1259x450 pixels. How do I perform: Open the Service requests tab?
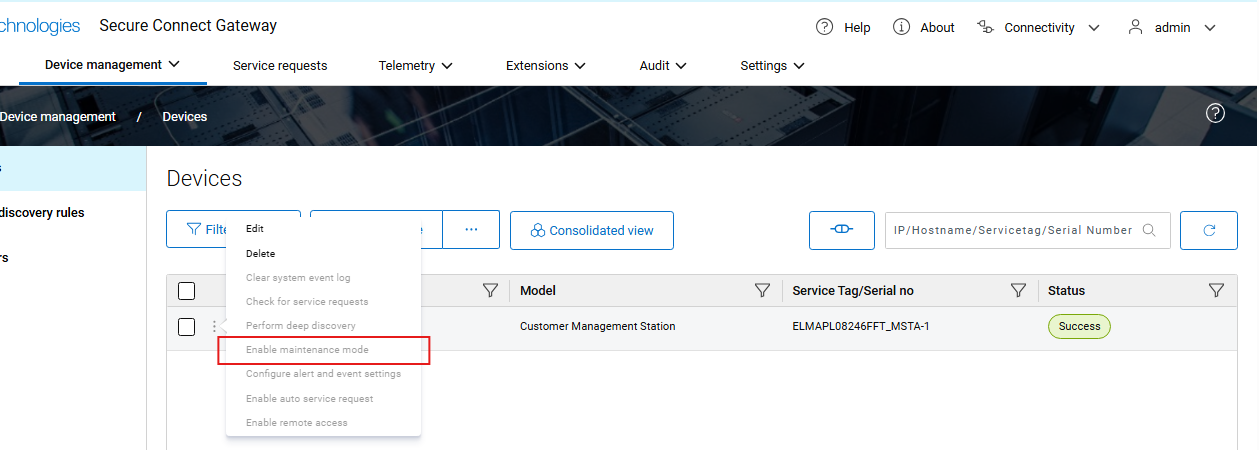[x=280, y=66]
